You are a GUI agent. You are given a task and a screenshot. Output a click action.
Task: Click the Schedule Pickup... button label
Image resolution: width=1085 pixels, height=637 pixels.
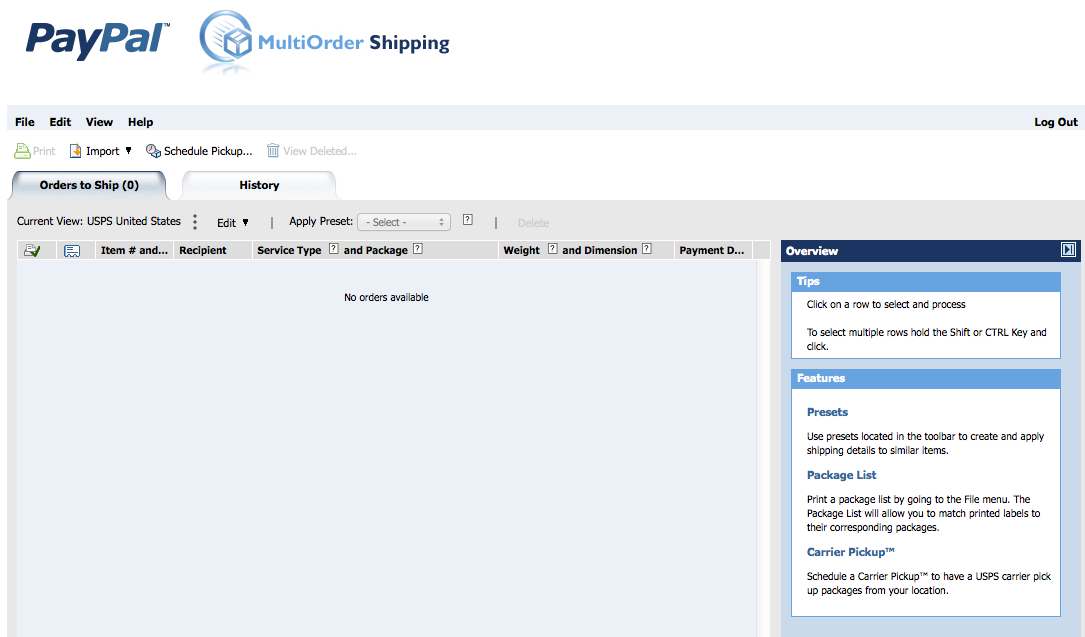pyautogui.click(x=208, y=151)
